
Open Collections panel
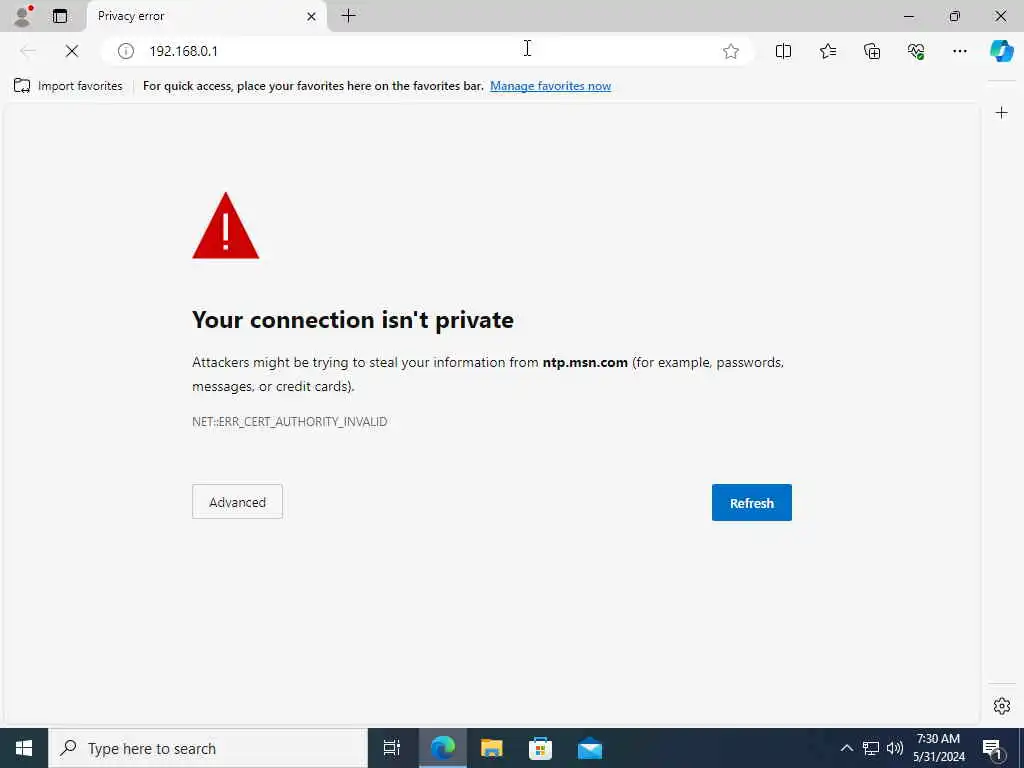(x=872, y=51)
